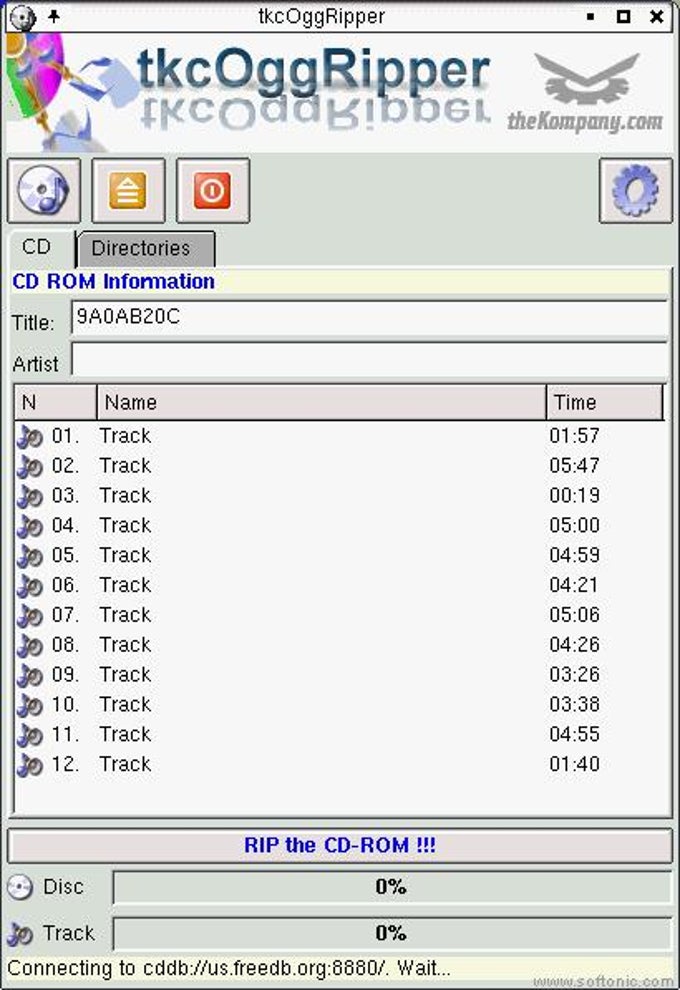
Task: Click the music note icon of track 06
Action: [x=29, y=585]
